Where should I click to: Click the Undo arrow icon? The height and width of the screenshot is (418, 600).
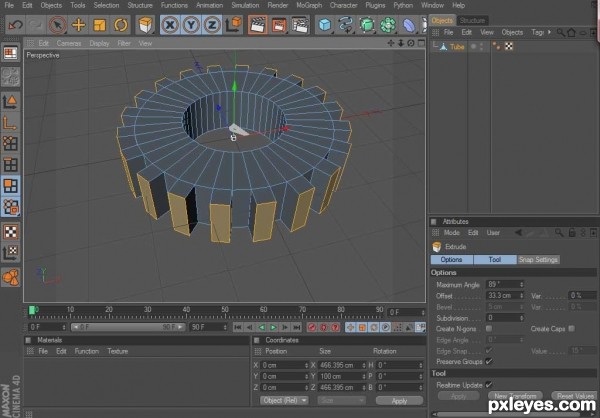click(15, 25)
